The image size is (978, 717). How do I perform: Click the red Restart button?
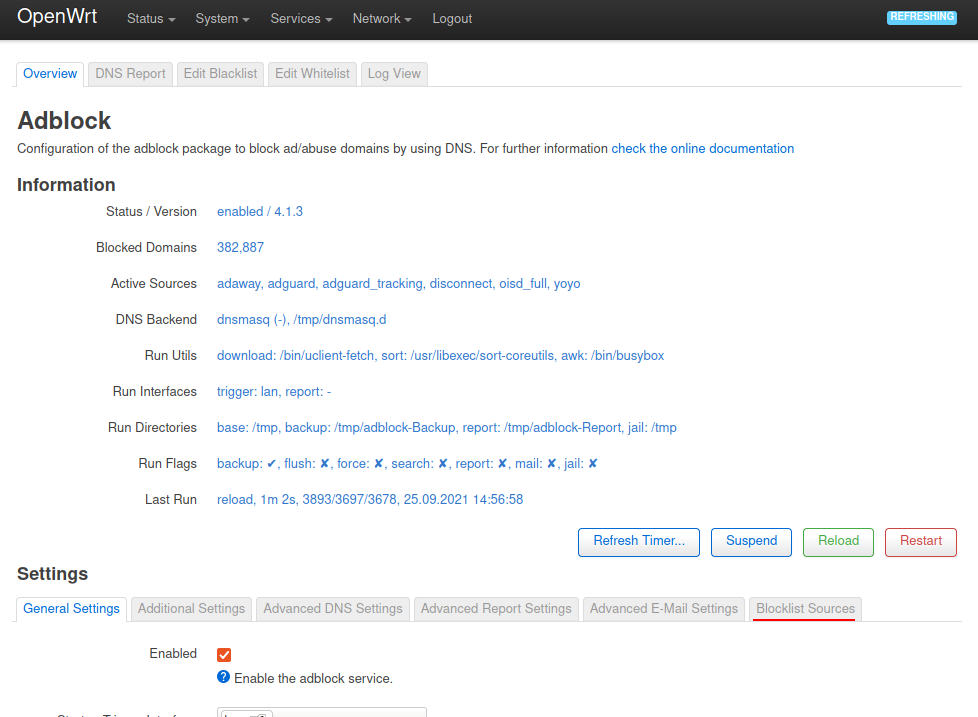[921, 542]
